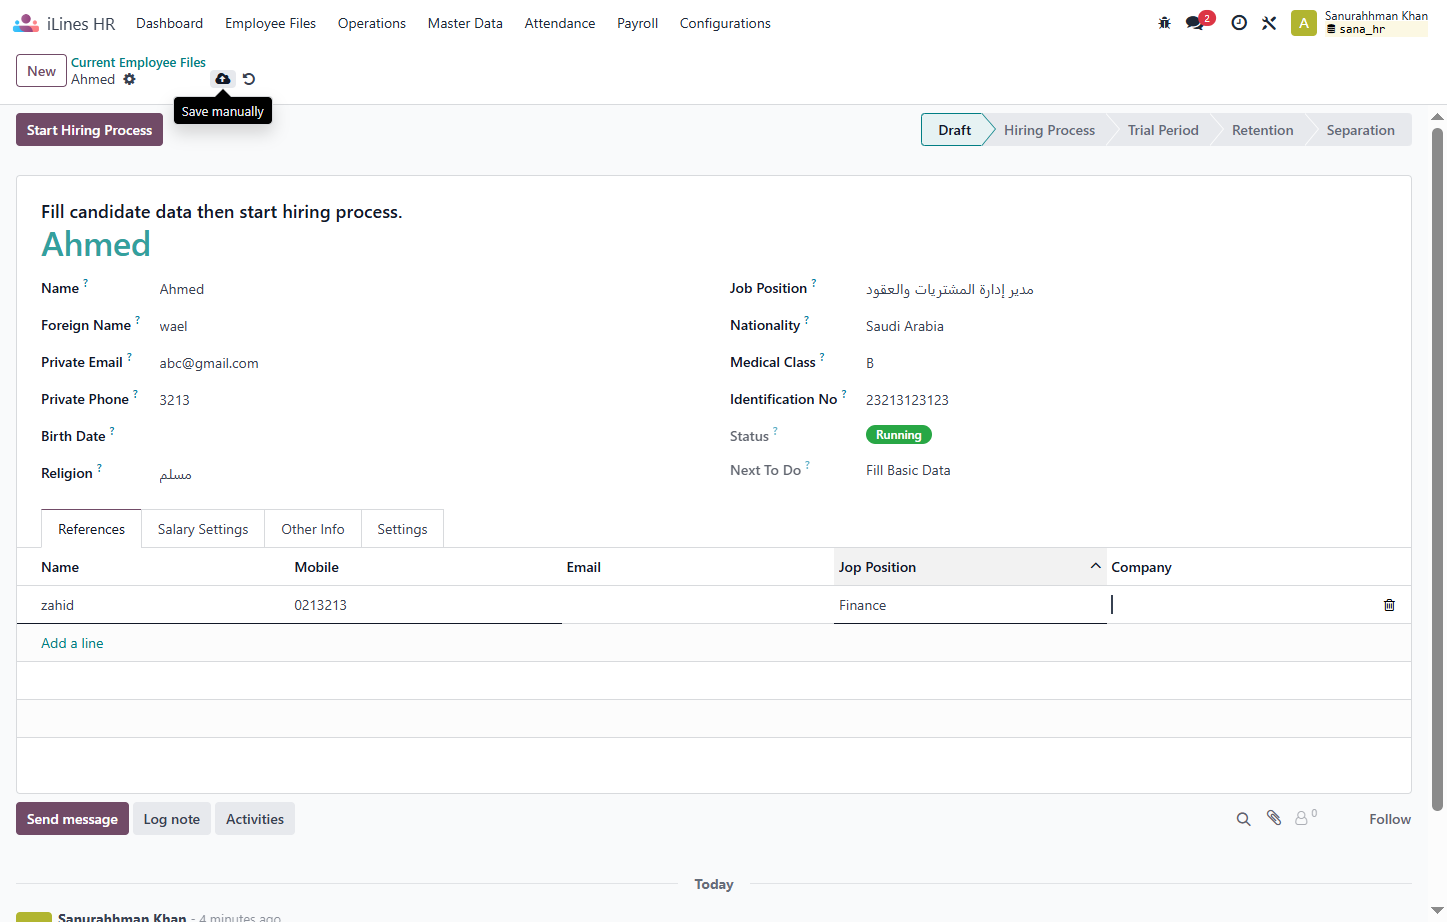Edit the Name field Ahmed
Image resolution: width=1447 pixels, height=922 pixels.
428,289
